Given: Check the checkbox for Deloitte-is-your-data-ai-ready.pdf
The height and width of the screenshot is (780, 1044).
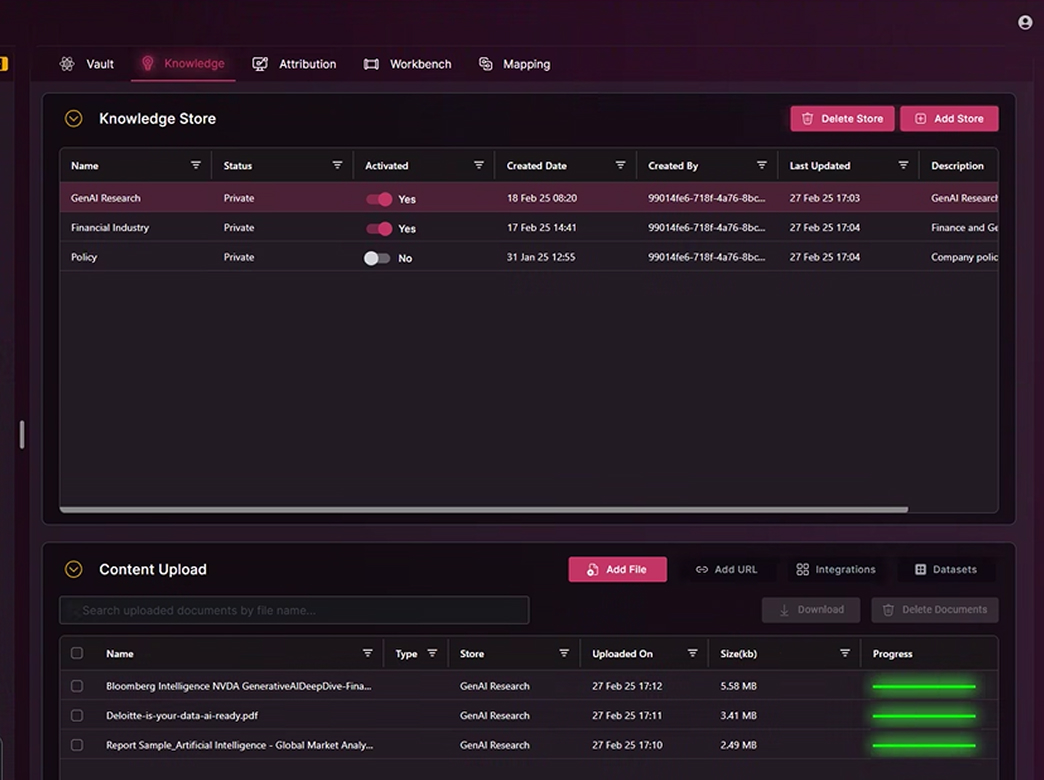Looking at the screenshot, I should [77, 715].
